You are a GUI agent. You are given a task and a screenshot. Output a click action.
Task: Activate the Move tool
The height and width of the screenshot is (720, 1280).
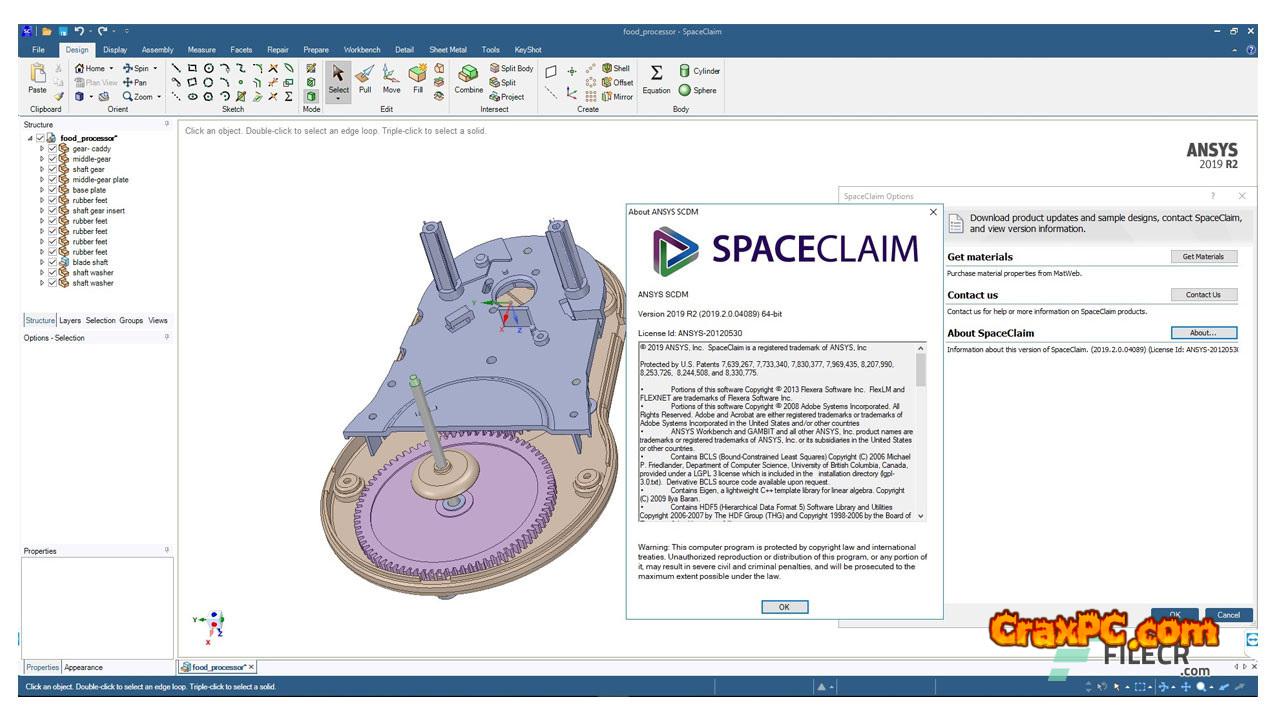coord(391,78)
